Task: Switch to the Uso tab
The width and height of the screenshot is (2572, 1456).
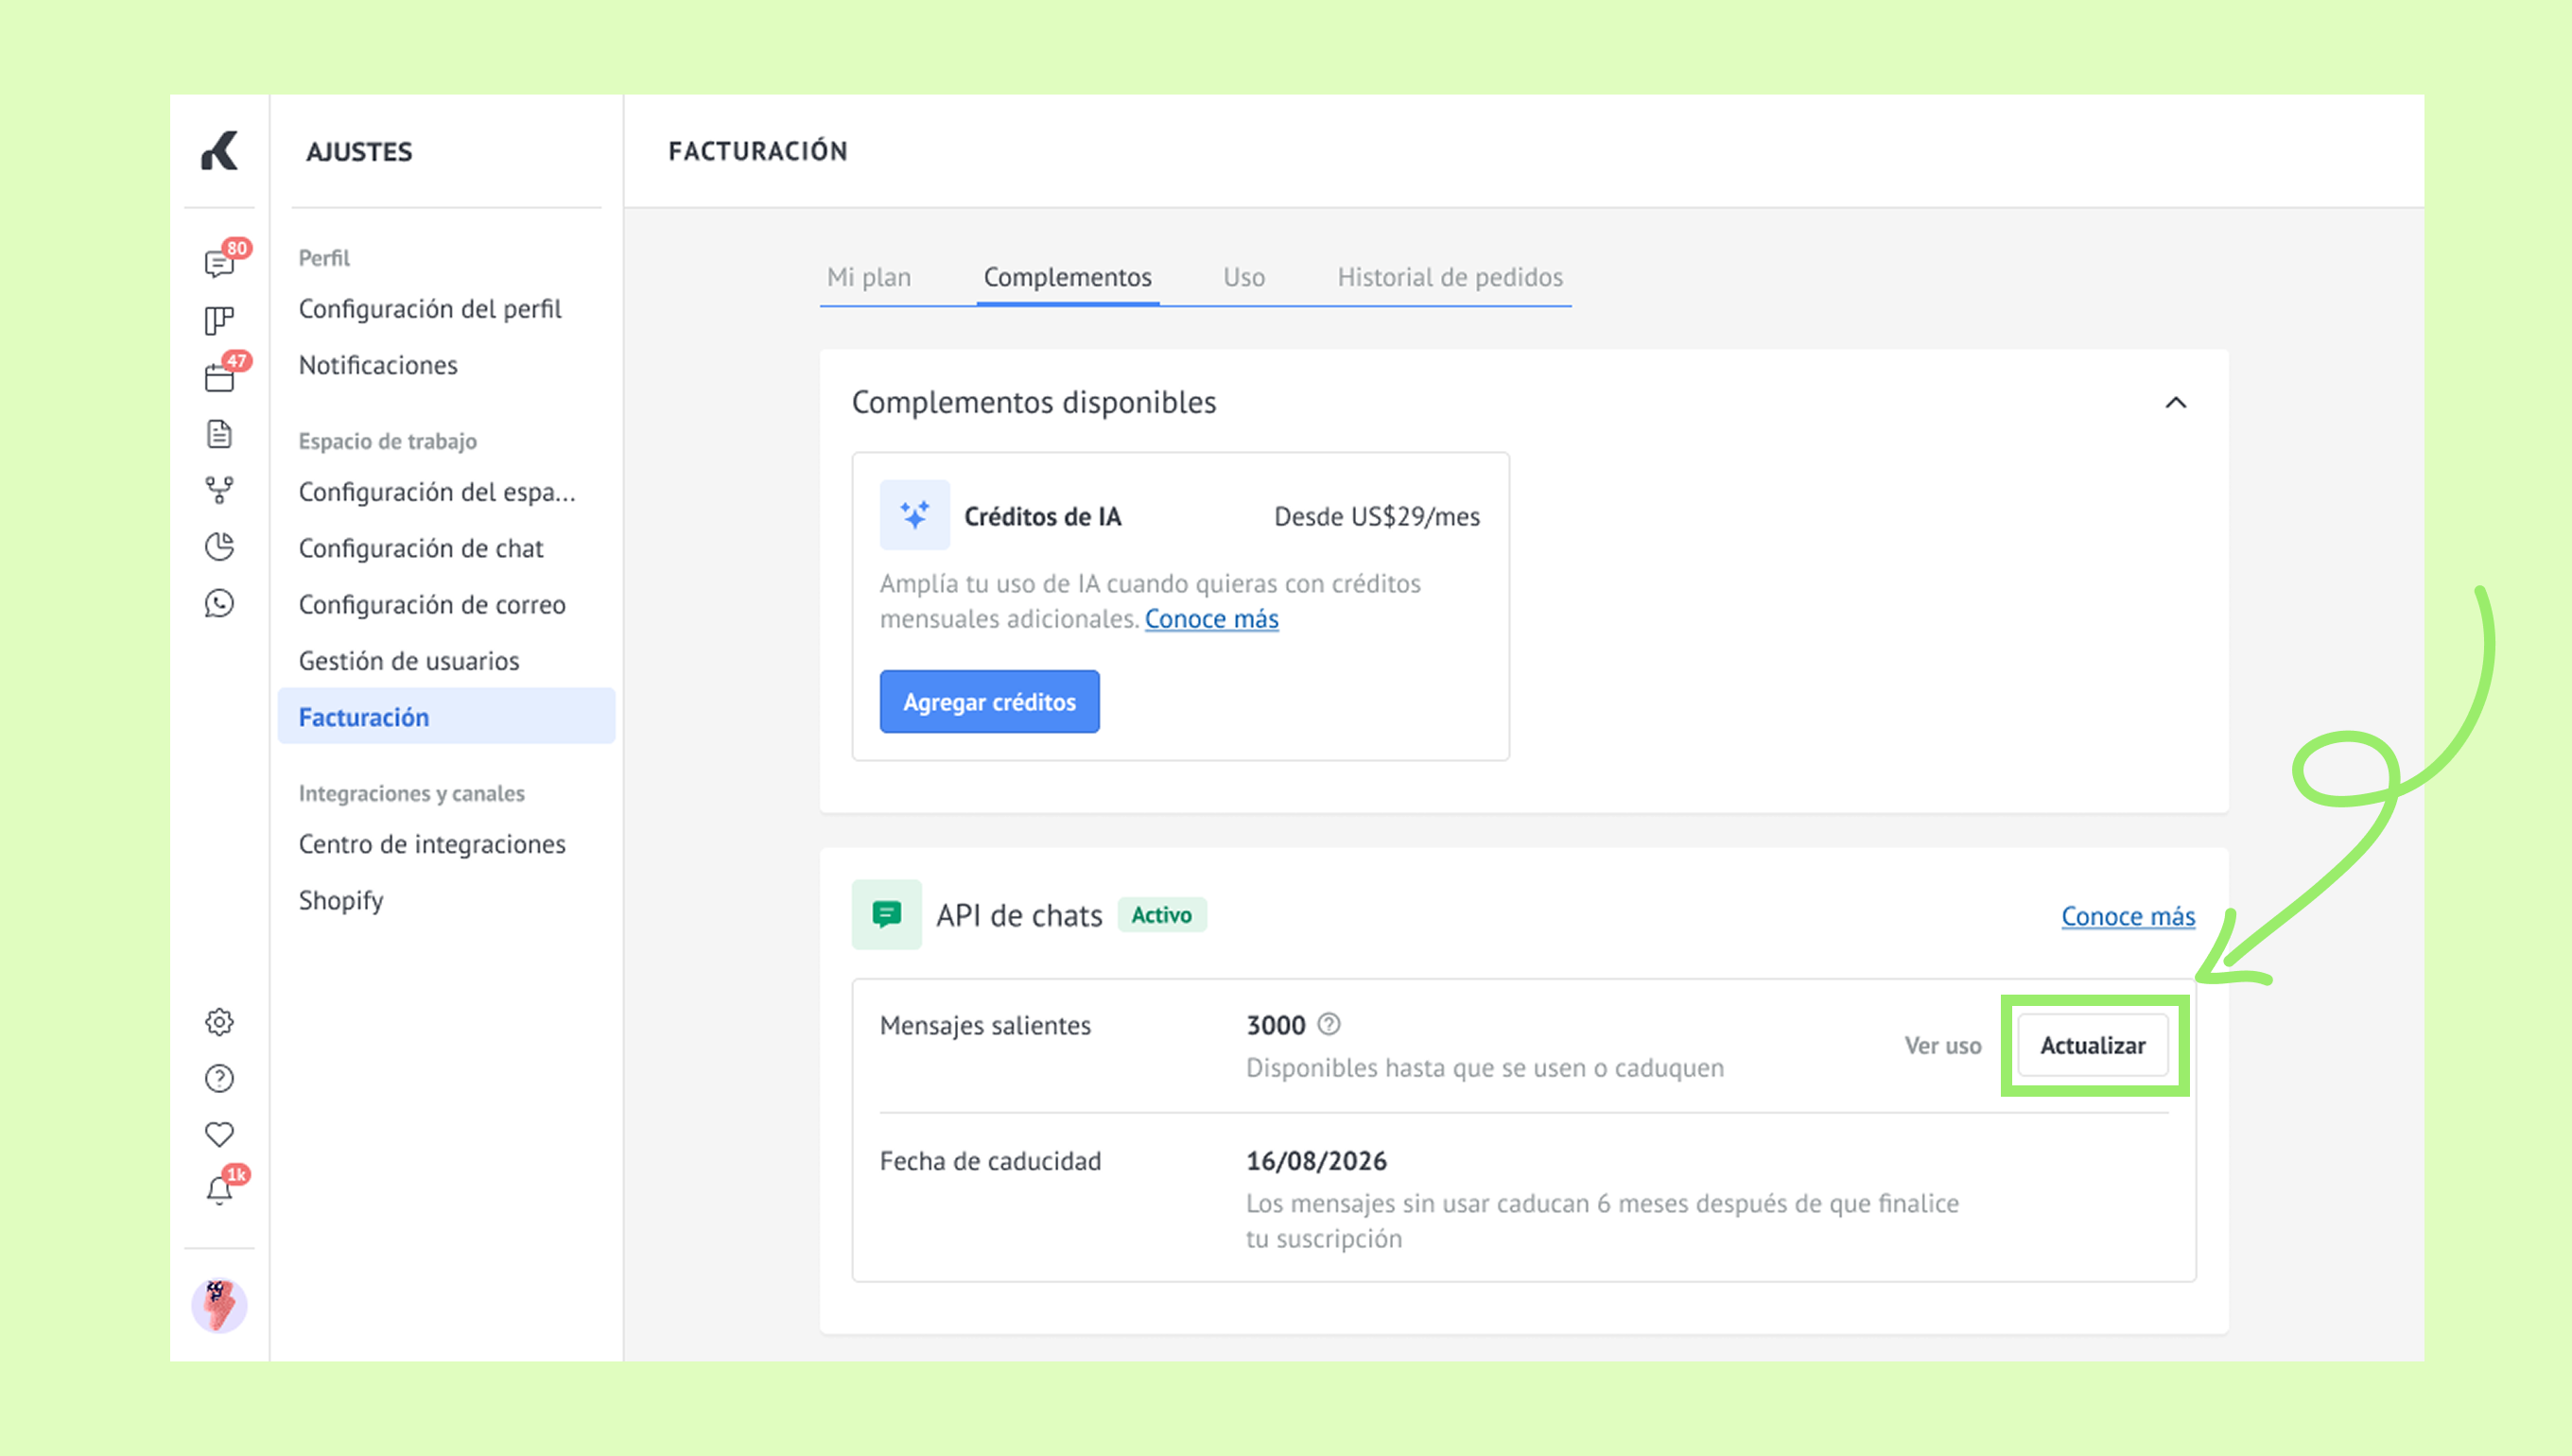Action: coord(1244,277)
